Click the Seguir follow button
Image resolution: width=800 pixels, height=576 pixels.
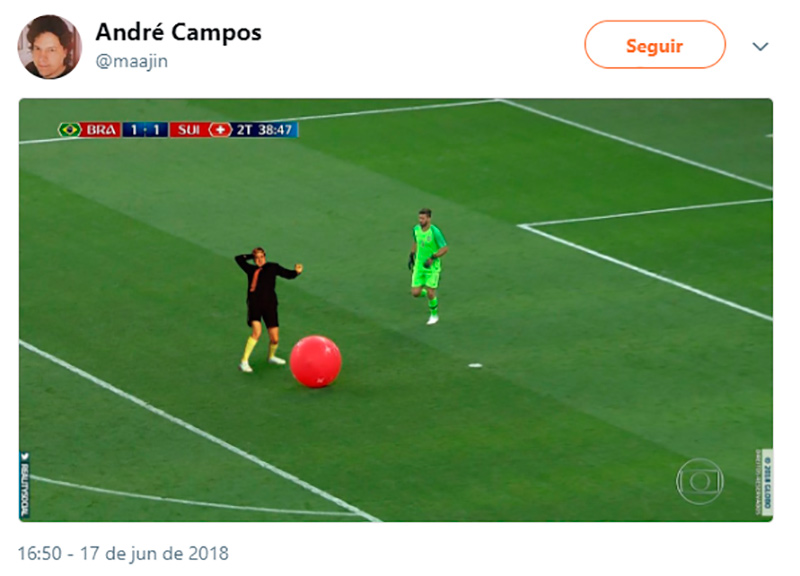click(655, 45)
